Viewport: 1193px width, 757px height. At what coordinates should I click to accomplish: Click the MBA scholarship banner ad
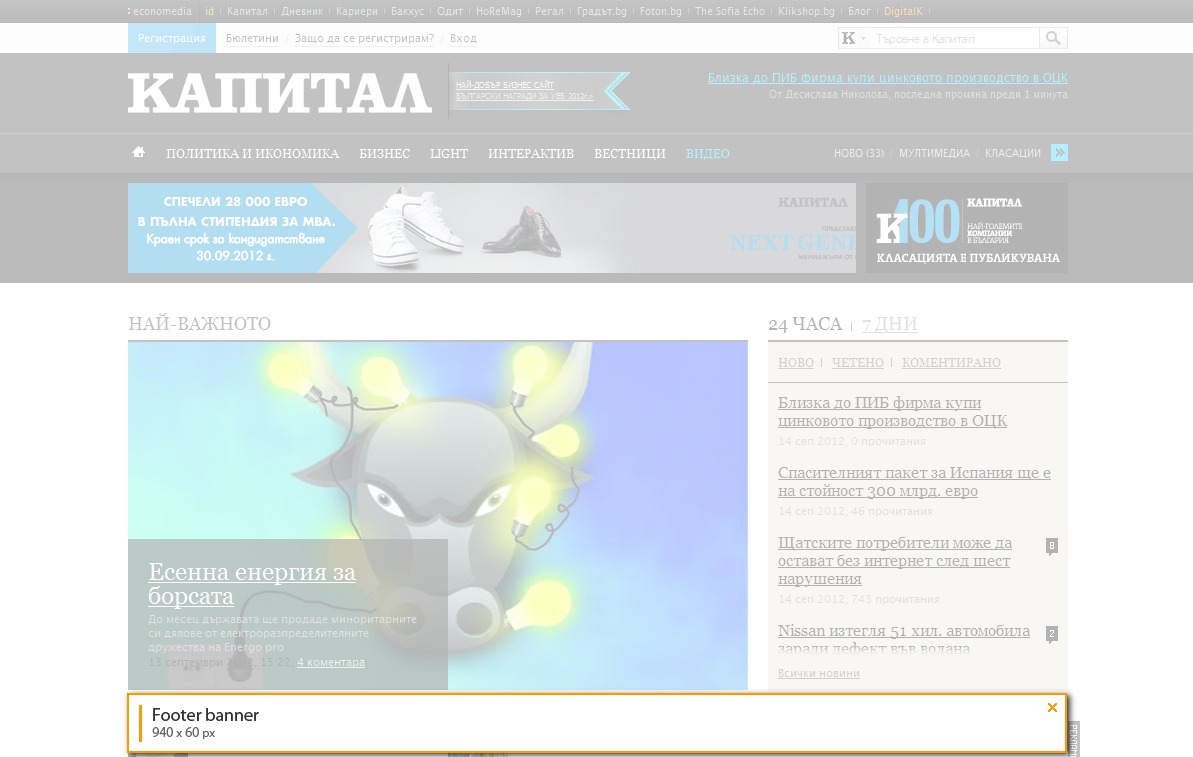[492, 227]
